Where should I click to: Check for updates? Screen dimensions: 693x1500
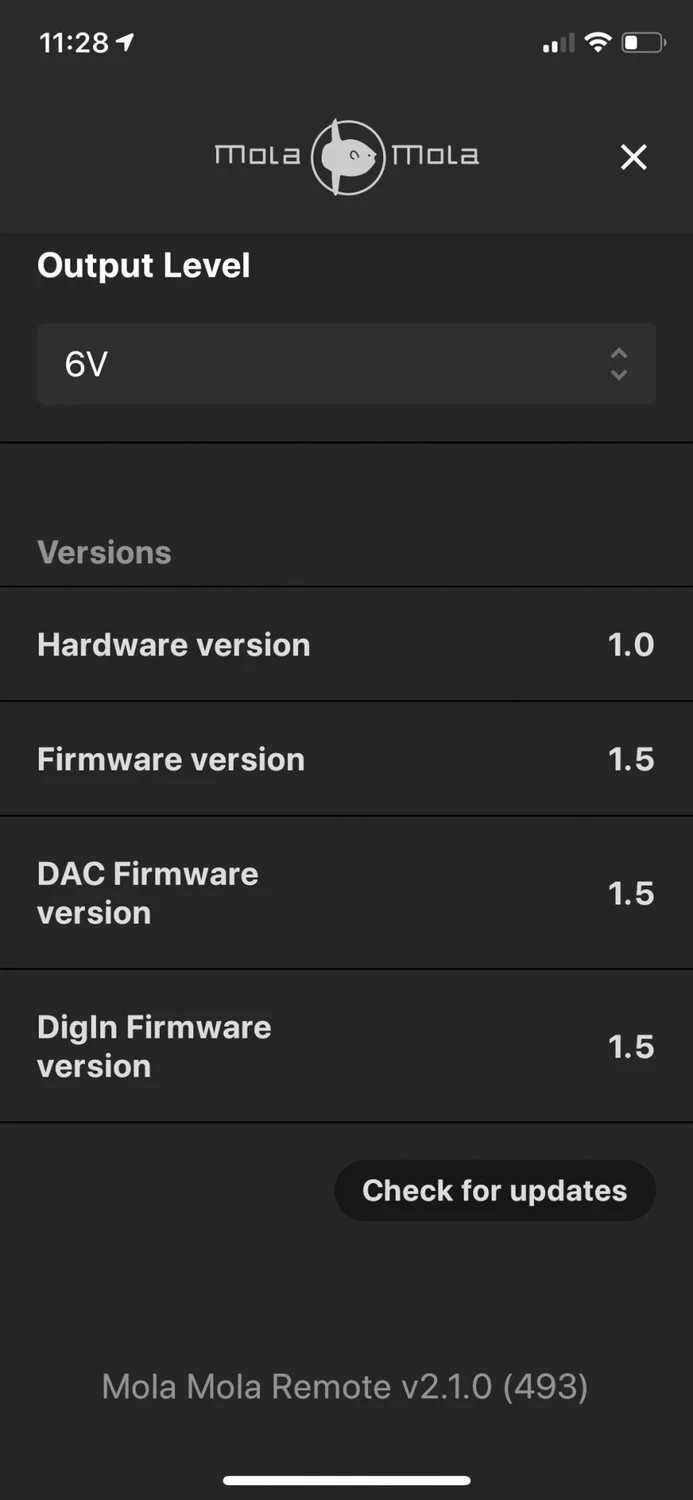pos(494,1190)
